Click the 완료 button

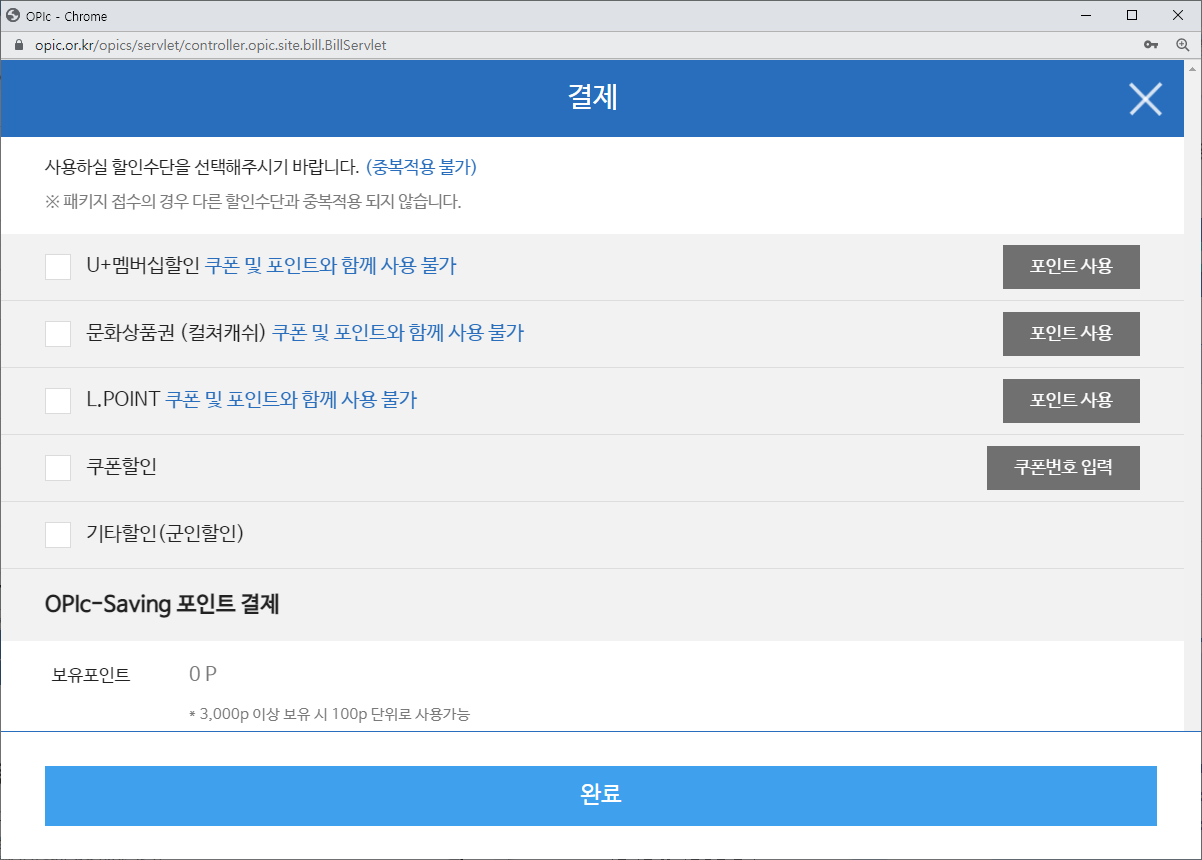601,795
